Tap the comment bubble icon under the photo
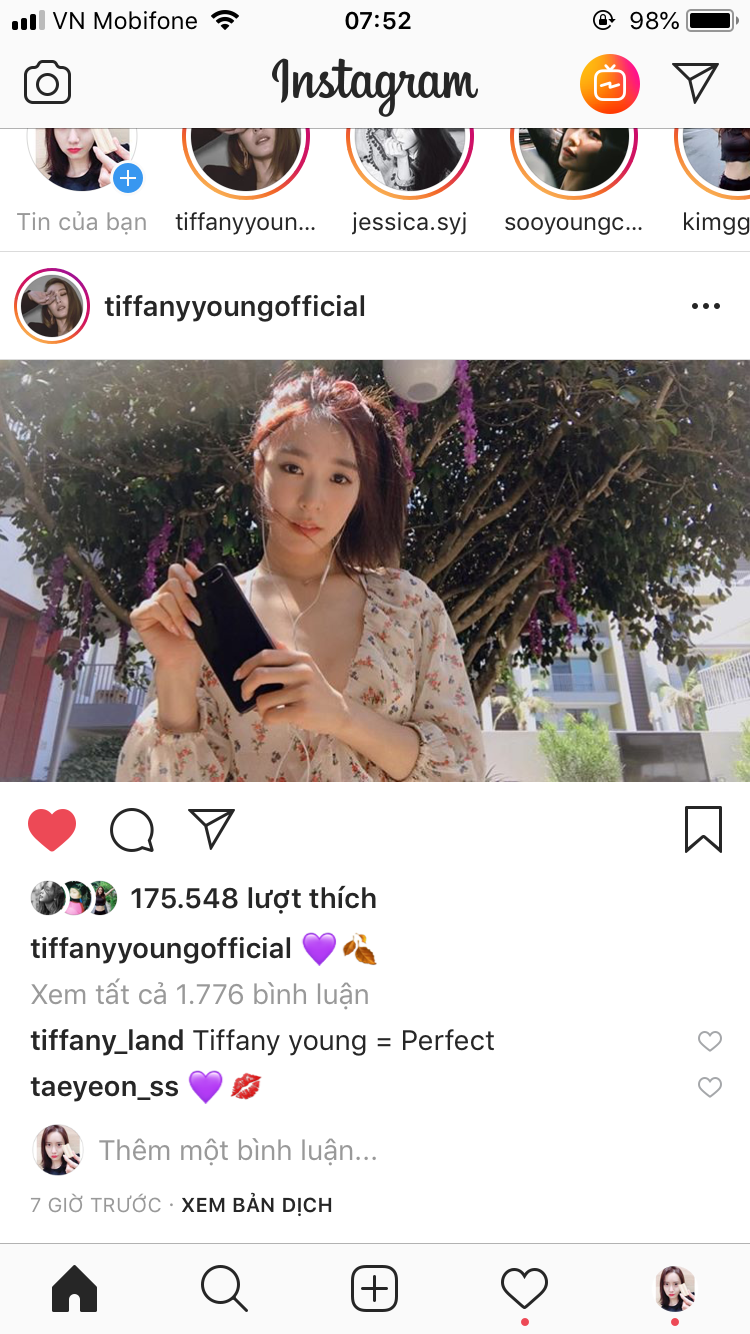This screenshot has width=750, height=1334. tap(132, 830)
